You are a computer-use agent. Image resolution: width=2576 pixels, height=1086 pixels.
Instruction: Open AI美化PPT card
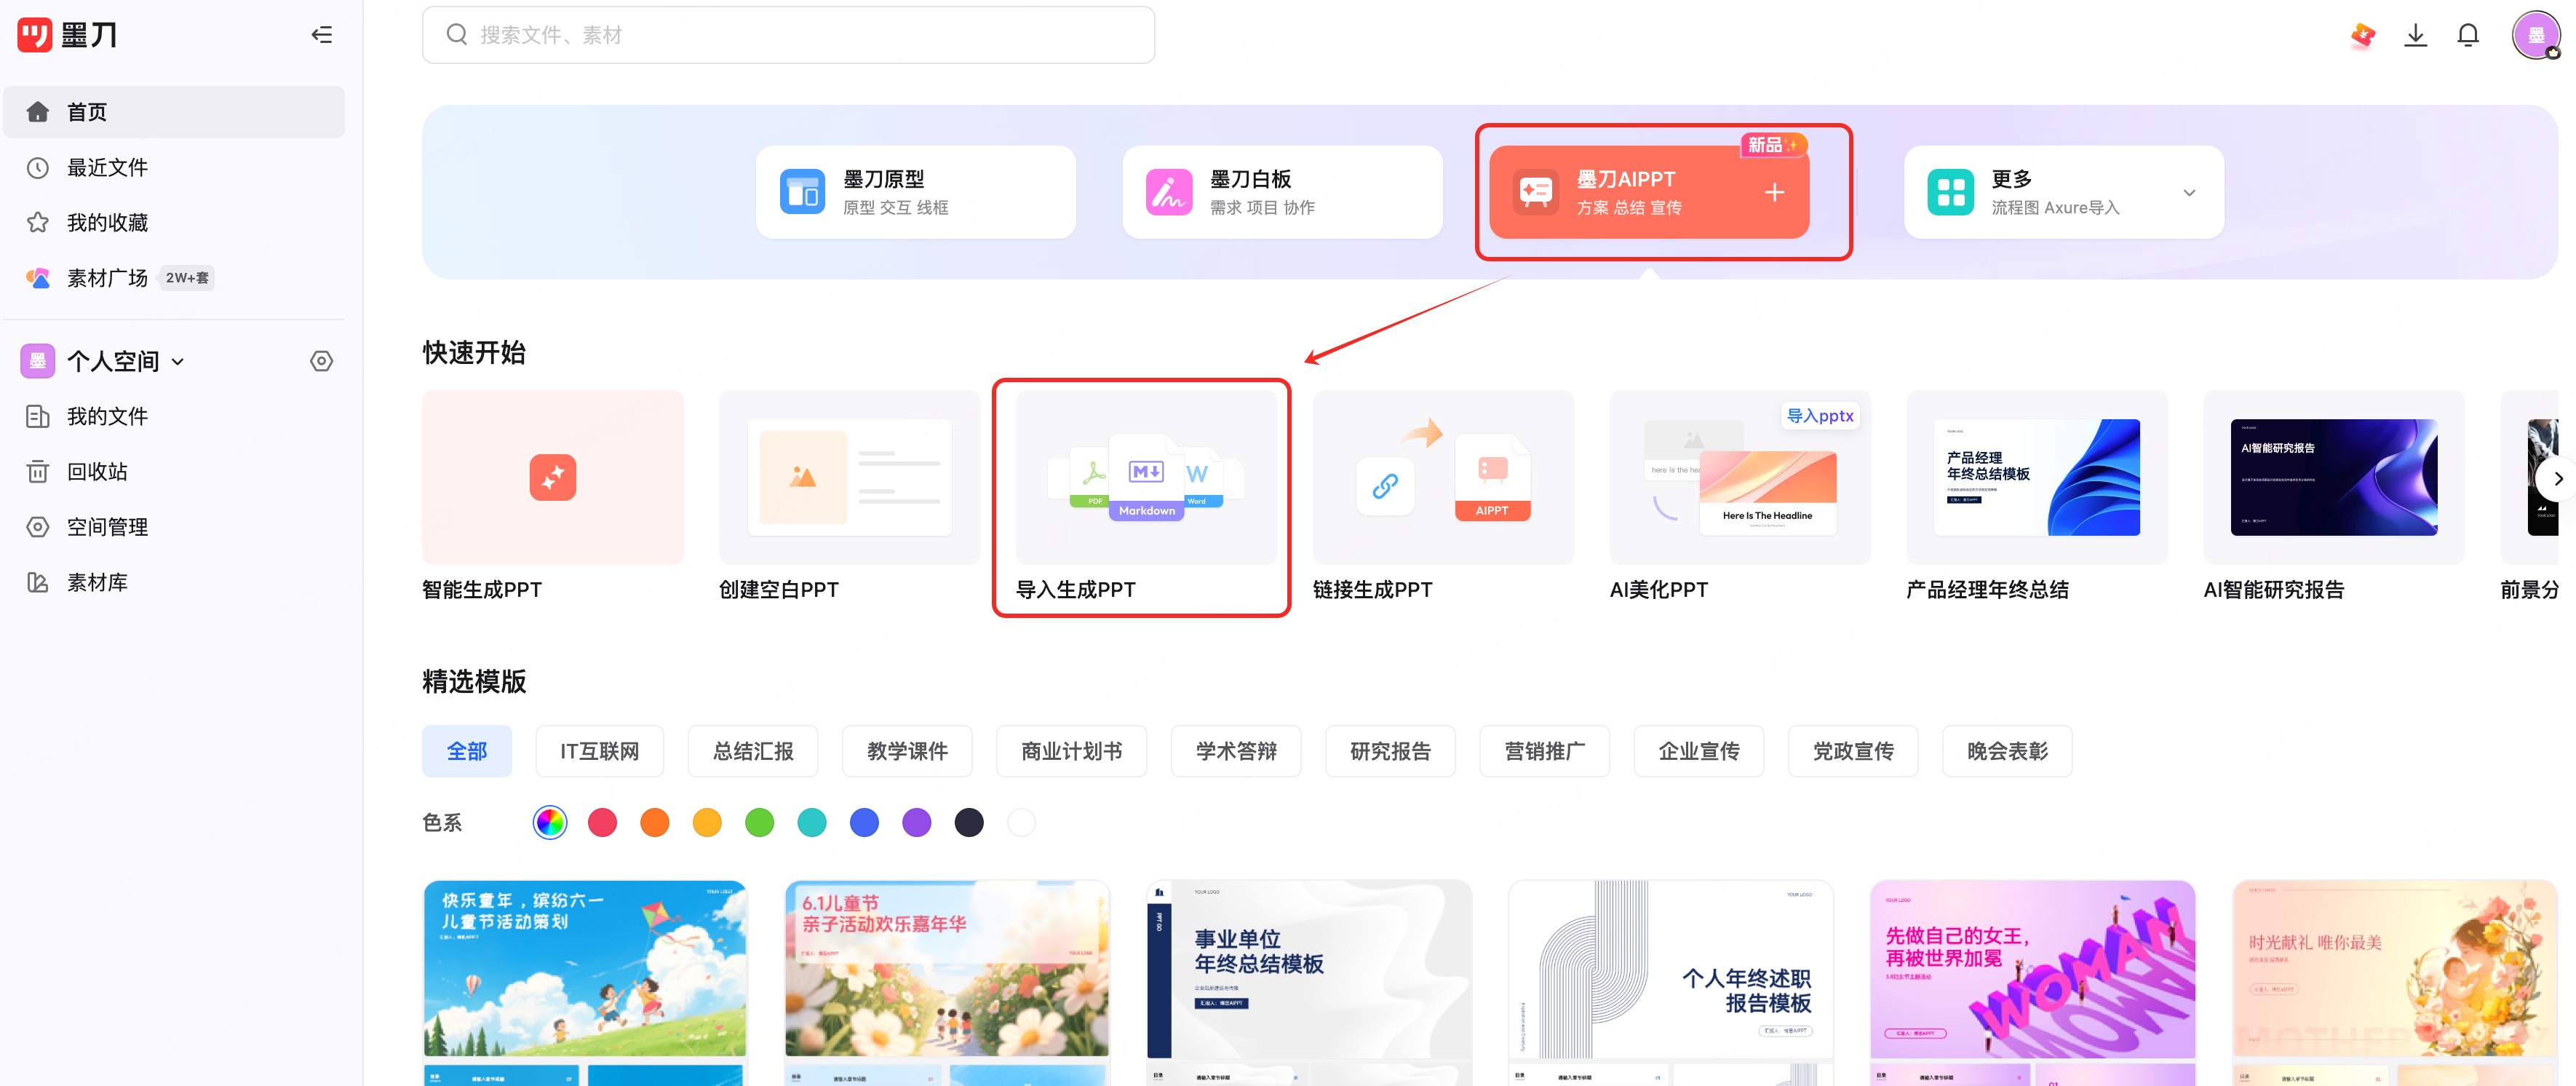click(x=1740, y=497)
